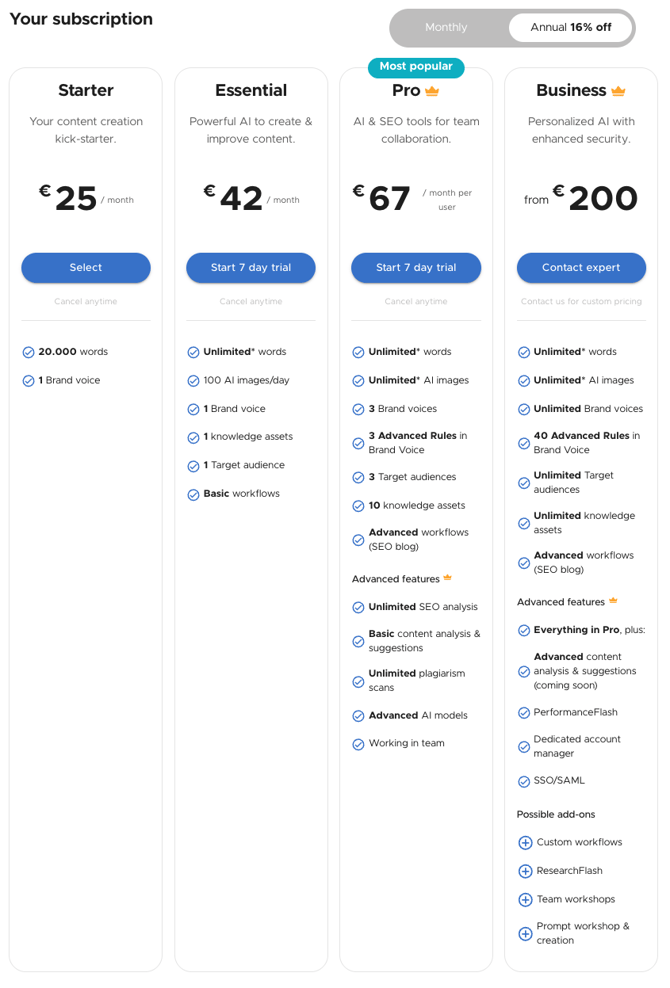
Task: Click plus icon beside ResearchFlash add-on
Action: 525,871
